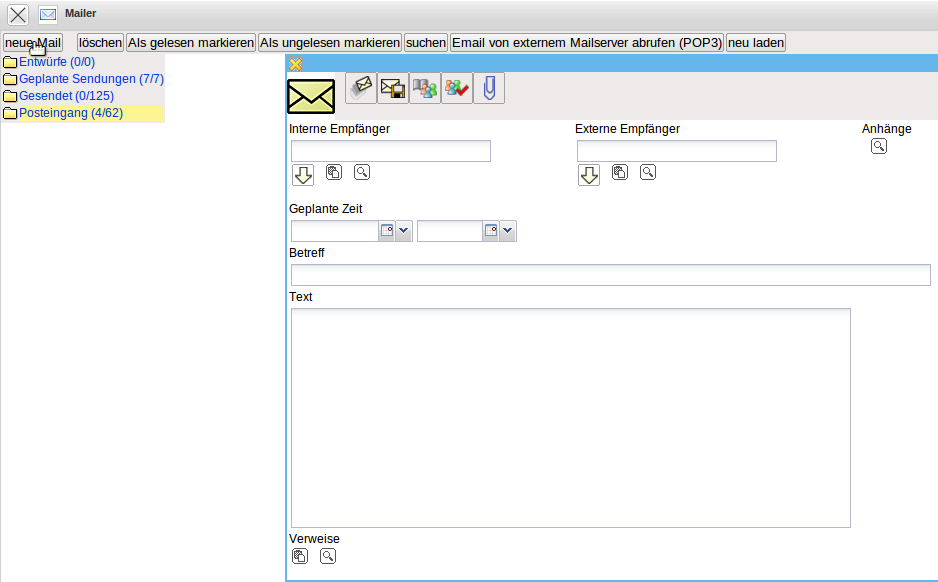Open the address book people icon
This screenshot has height=582, width=938.
[425, 88]
